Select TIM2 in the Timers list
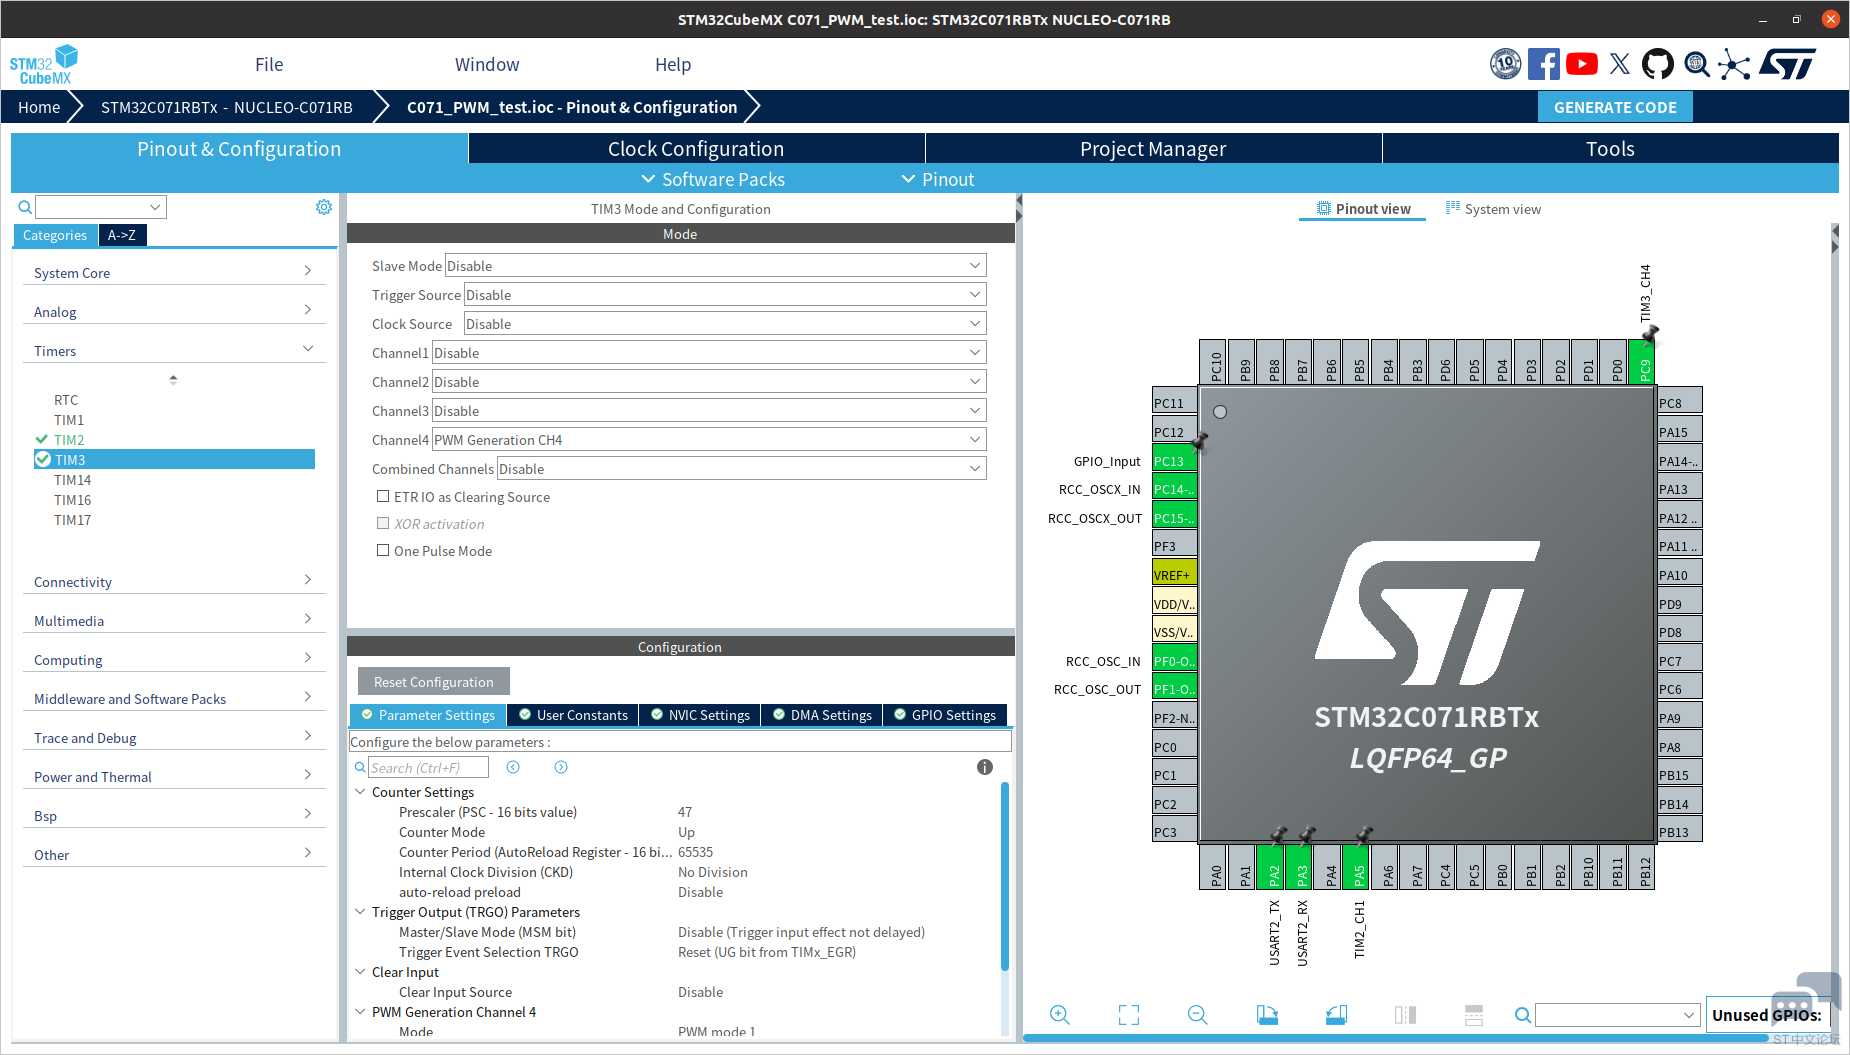Screen dimensions: 1850x1055 coord(69,439)
